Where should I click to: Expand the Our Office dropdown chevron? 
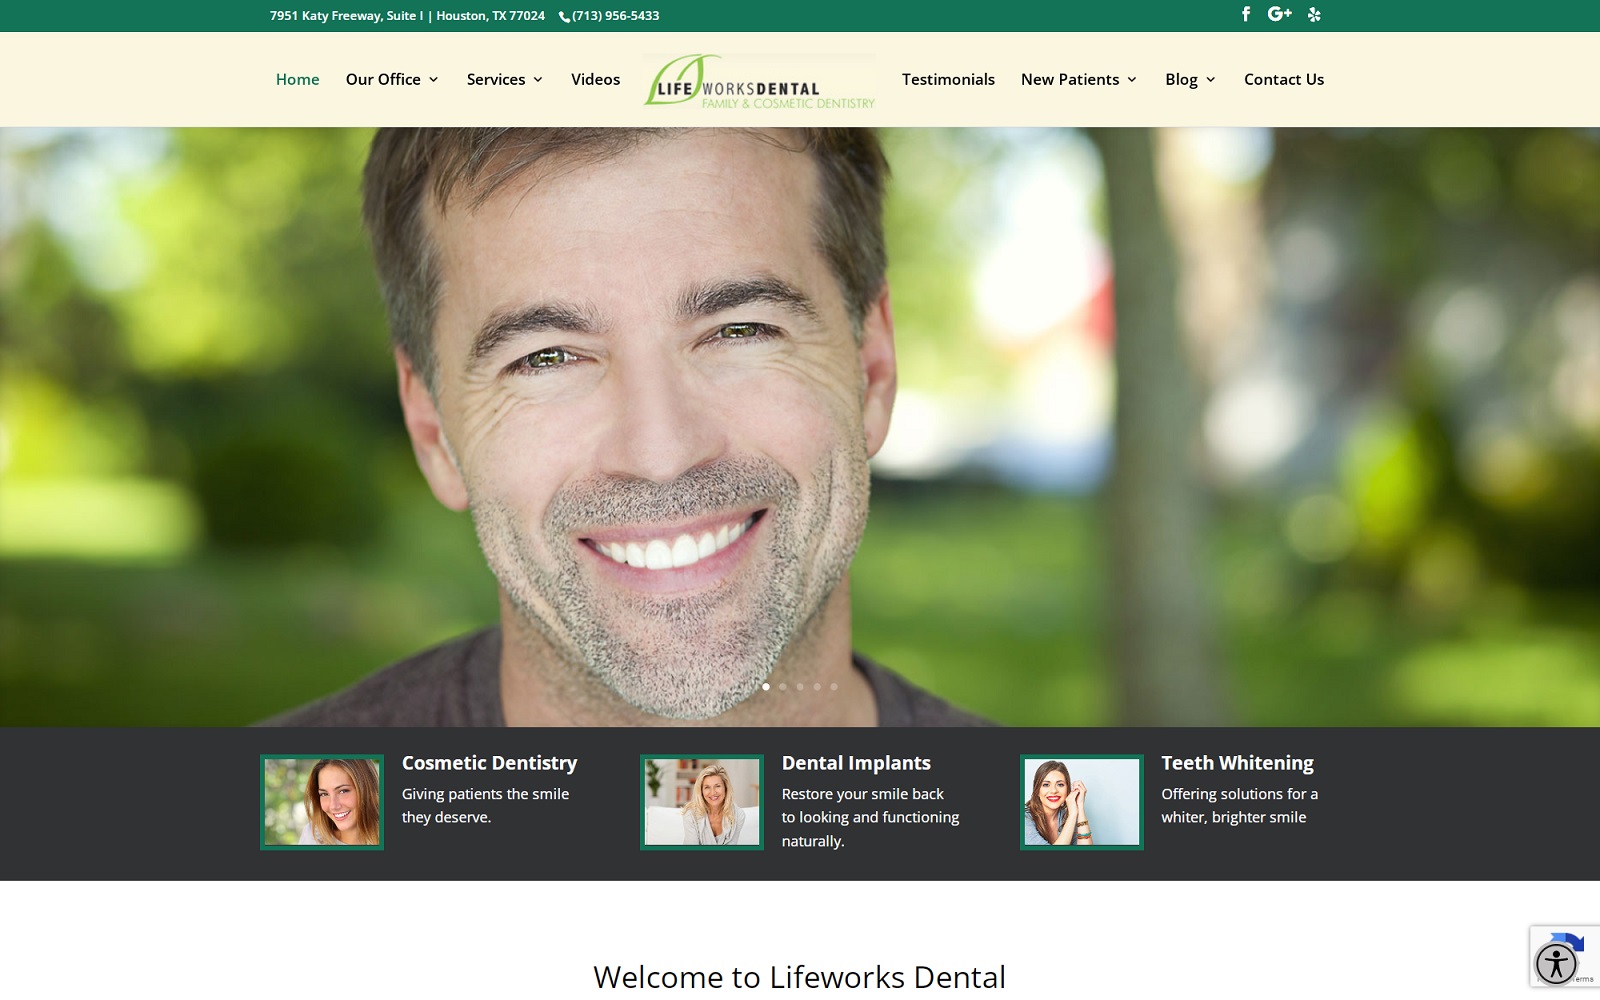(x=434, y=80)
